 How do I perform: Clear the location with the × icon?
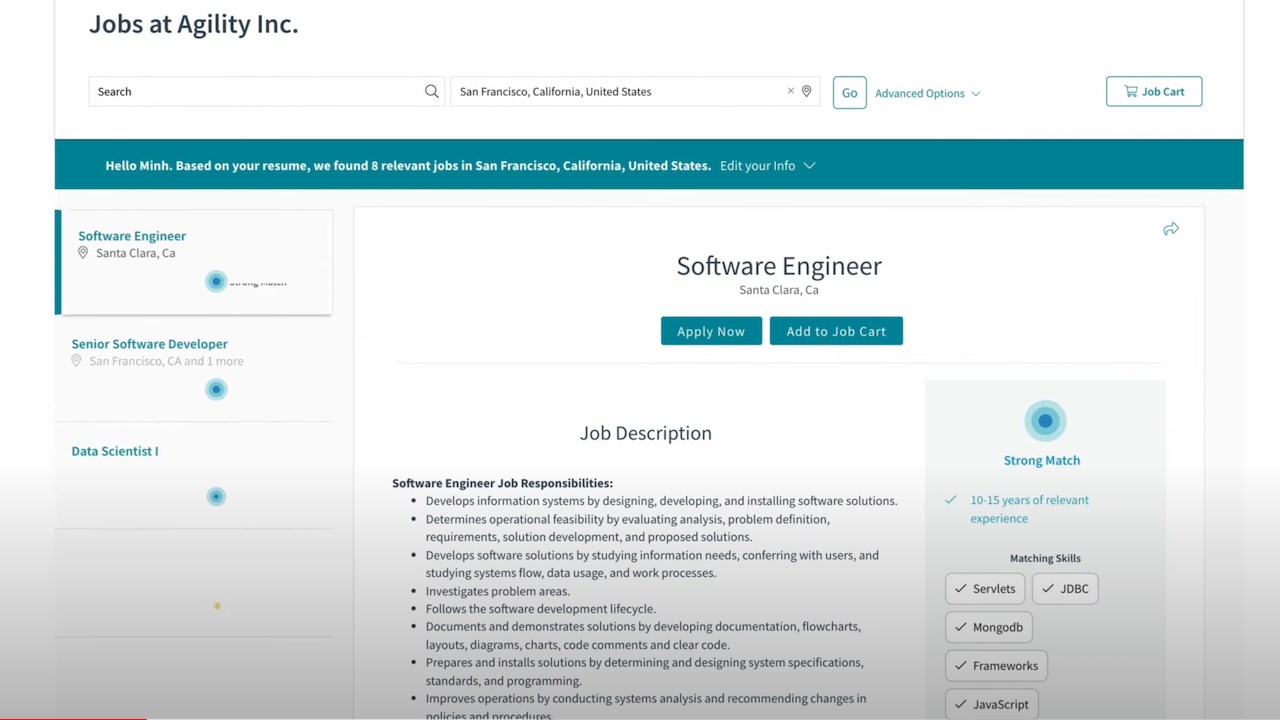click(790, 91)
